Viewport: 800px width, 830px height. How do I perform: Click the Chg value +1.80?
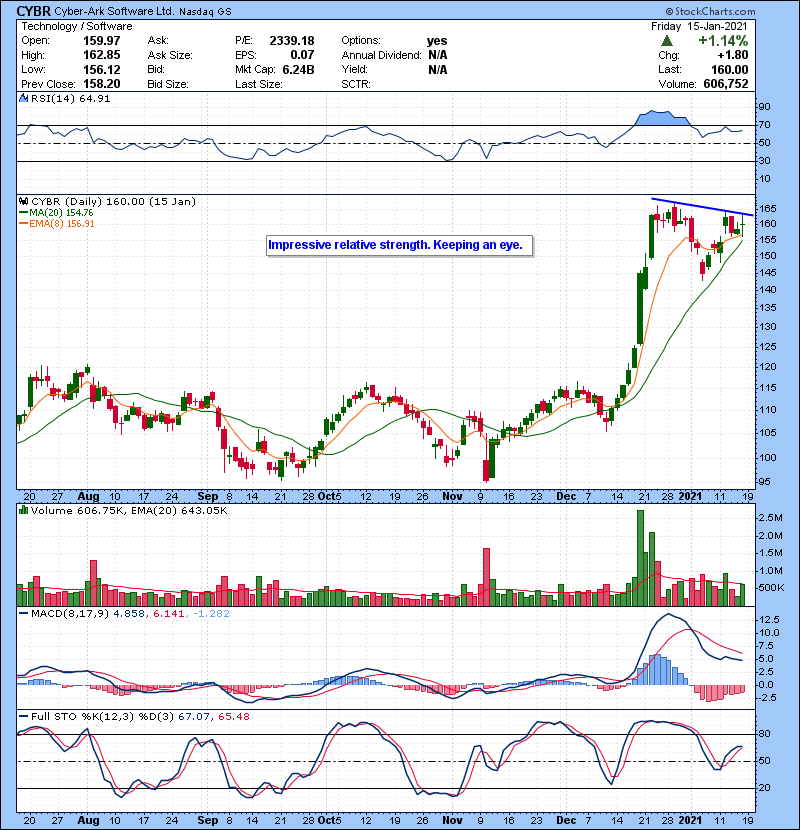[x=733, y=55]
